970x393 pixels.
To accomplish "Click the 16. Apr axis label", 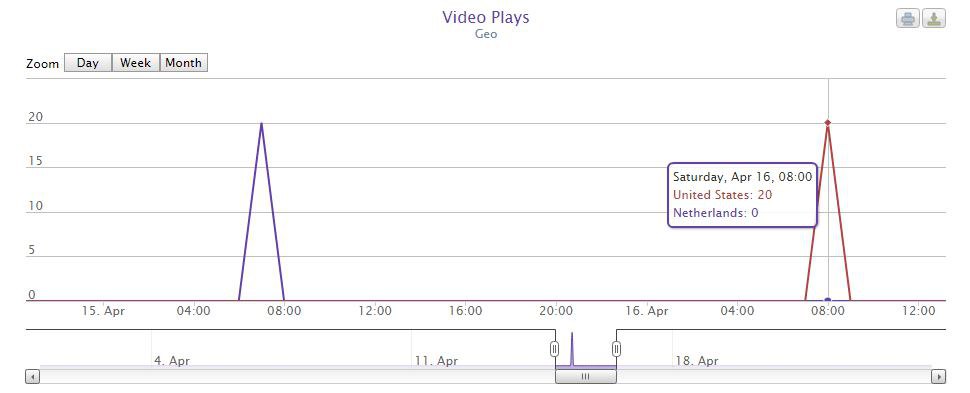I will click(646, 311).
